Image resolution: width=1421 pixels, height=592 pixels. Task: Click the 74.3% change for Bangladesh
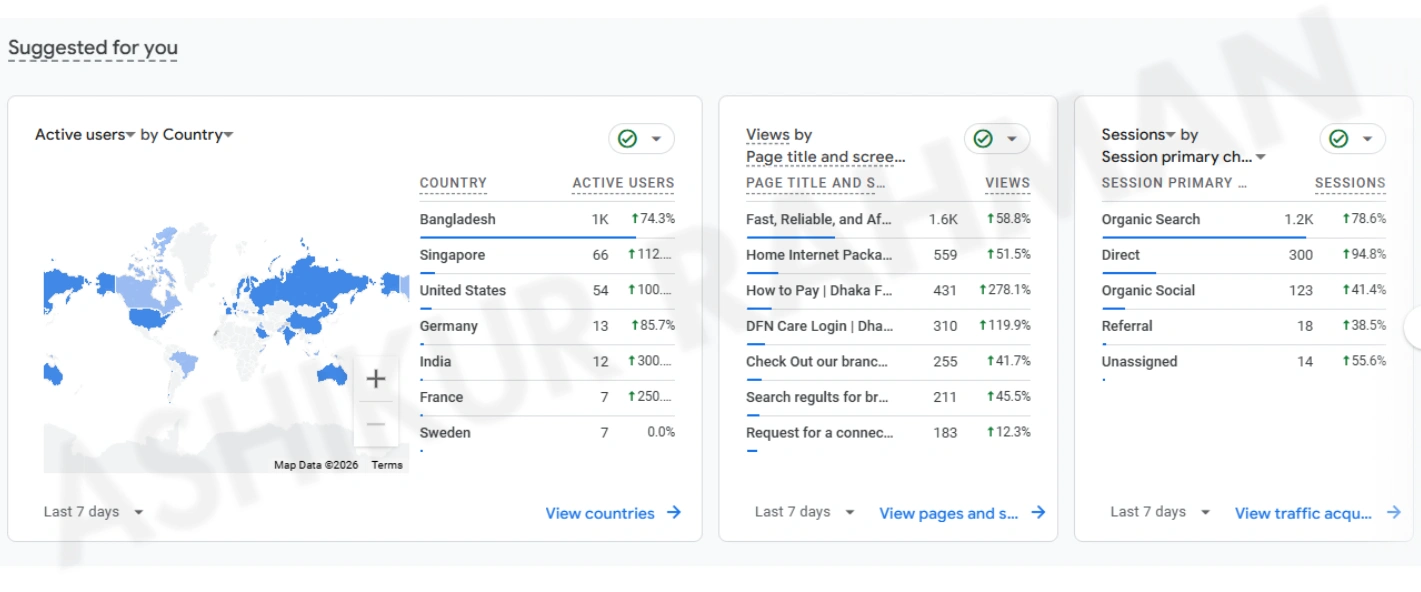click(x=653, y=218)
